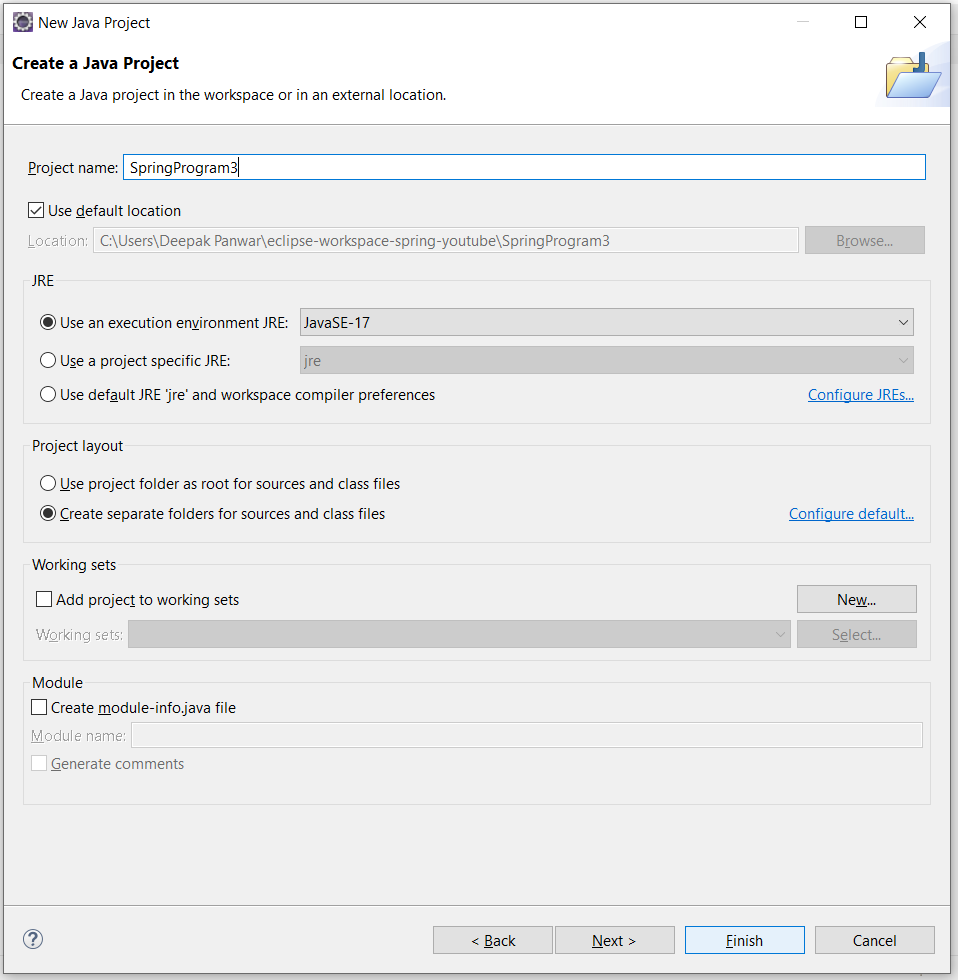The width and height of the screenshot is (958, 980).
Task: Open the help question mark icon
Action: [32, 939]
